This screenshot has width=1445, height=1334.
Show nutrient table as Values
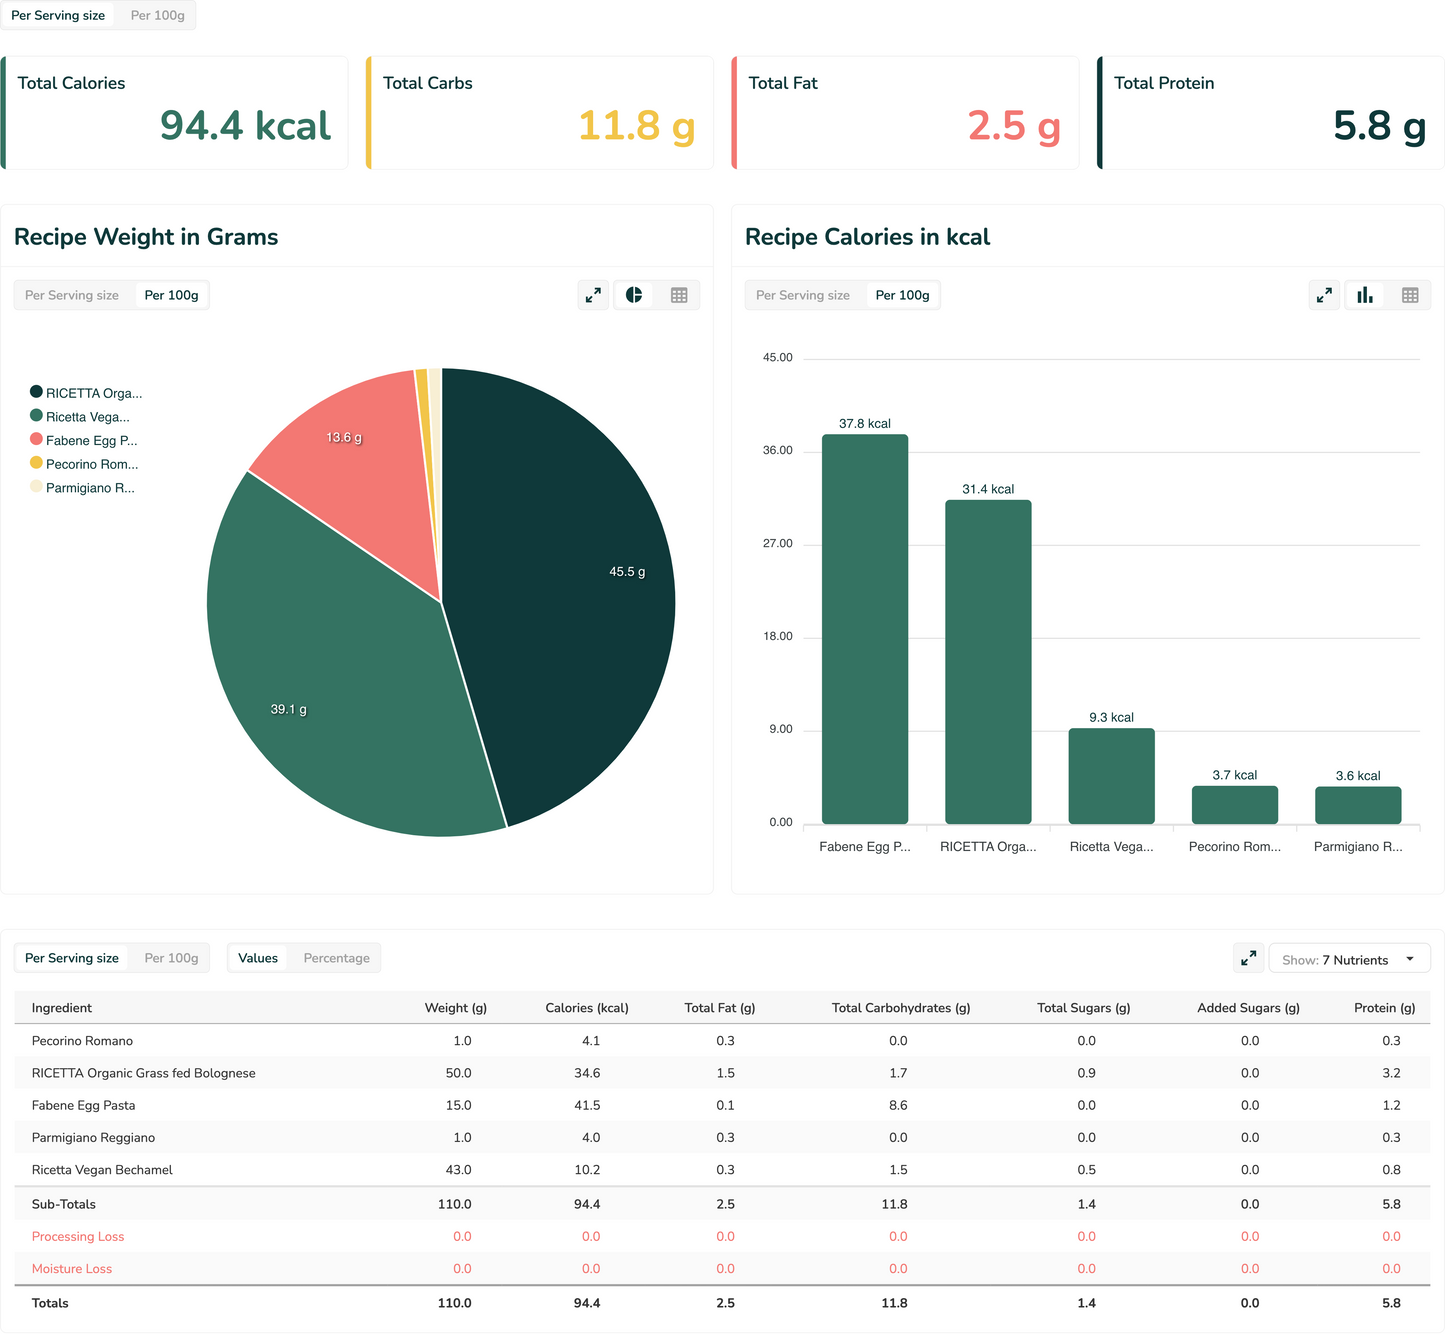tap(258, 958)
